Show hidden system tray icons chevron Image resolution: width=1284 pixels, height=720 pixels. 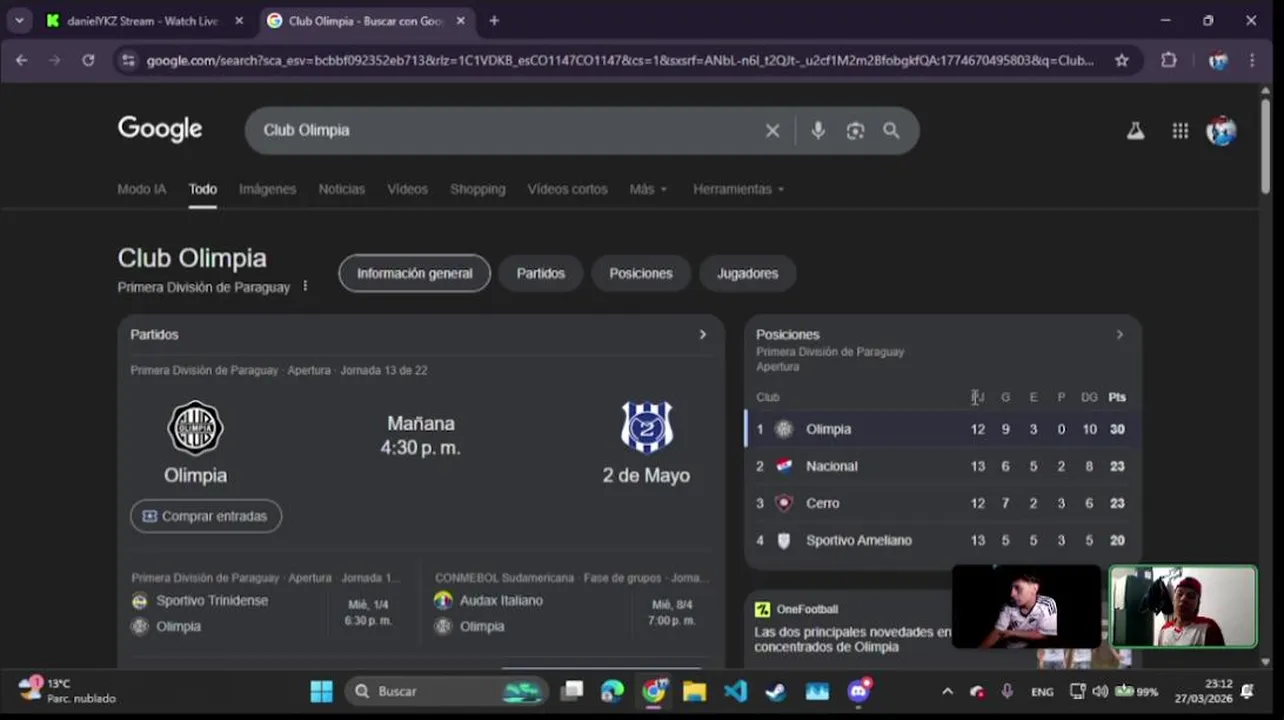point(947,691)
